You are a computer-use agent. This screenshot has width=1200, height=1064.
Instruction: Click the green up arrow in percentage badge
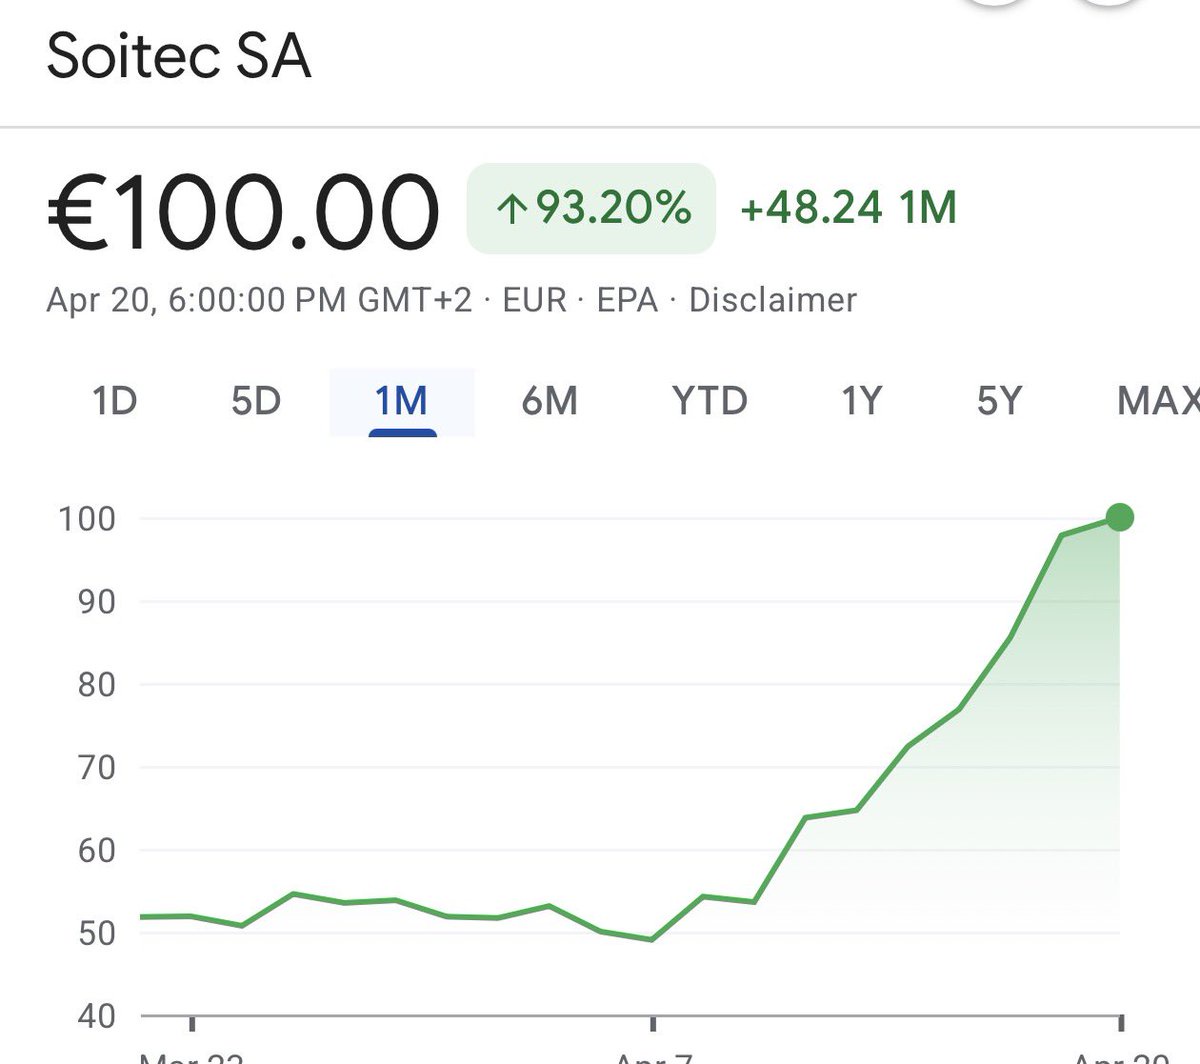pyautogui.click(x=512, y=209)
